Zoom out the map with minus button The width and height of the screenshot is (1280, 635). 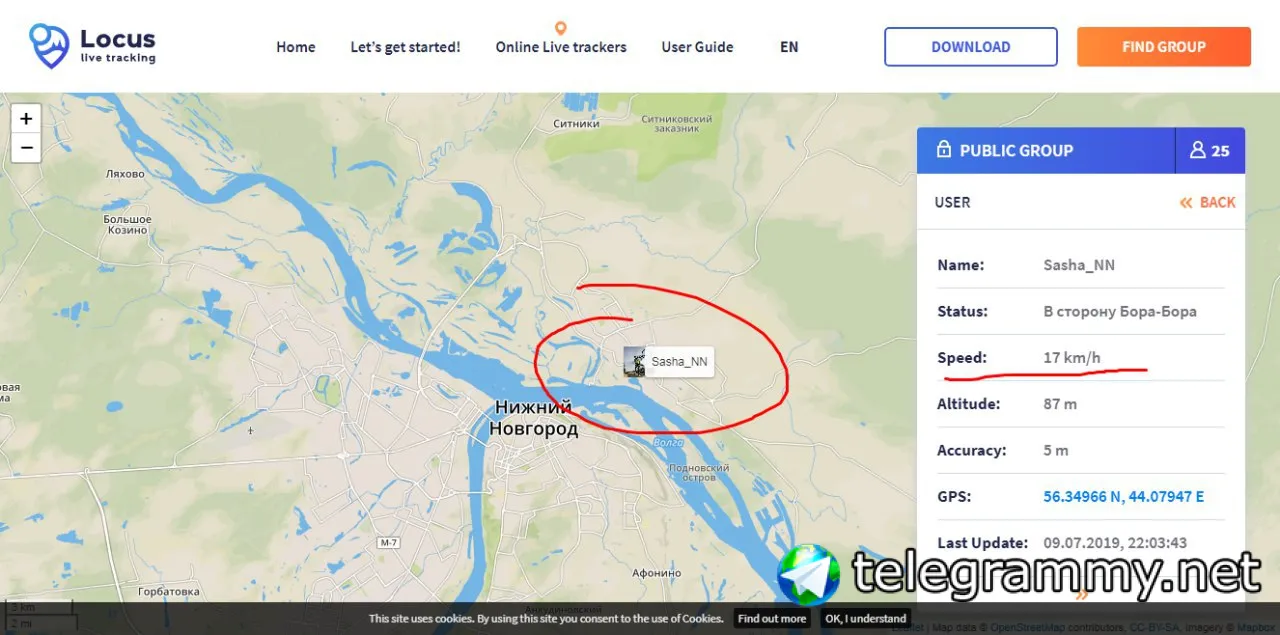(x=26, y=148)
